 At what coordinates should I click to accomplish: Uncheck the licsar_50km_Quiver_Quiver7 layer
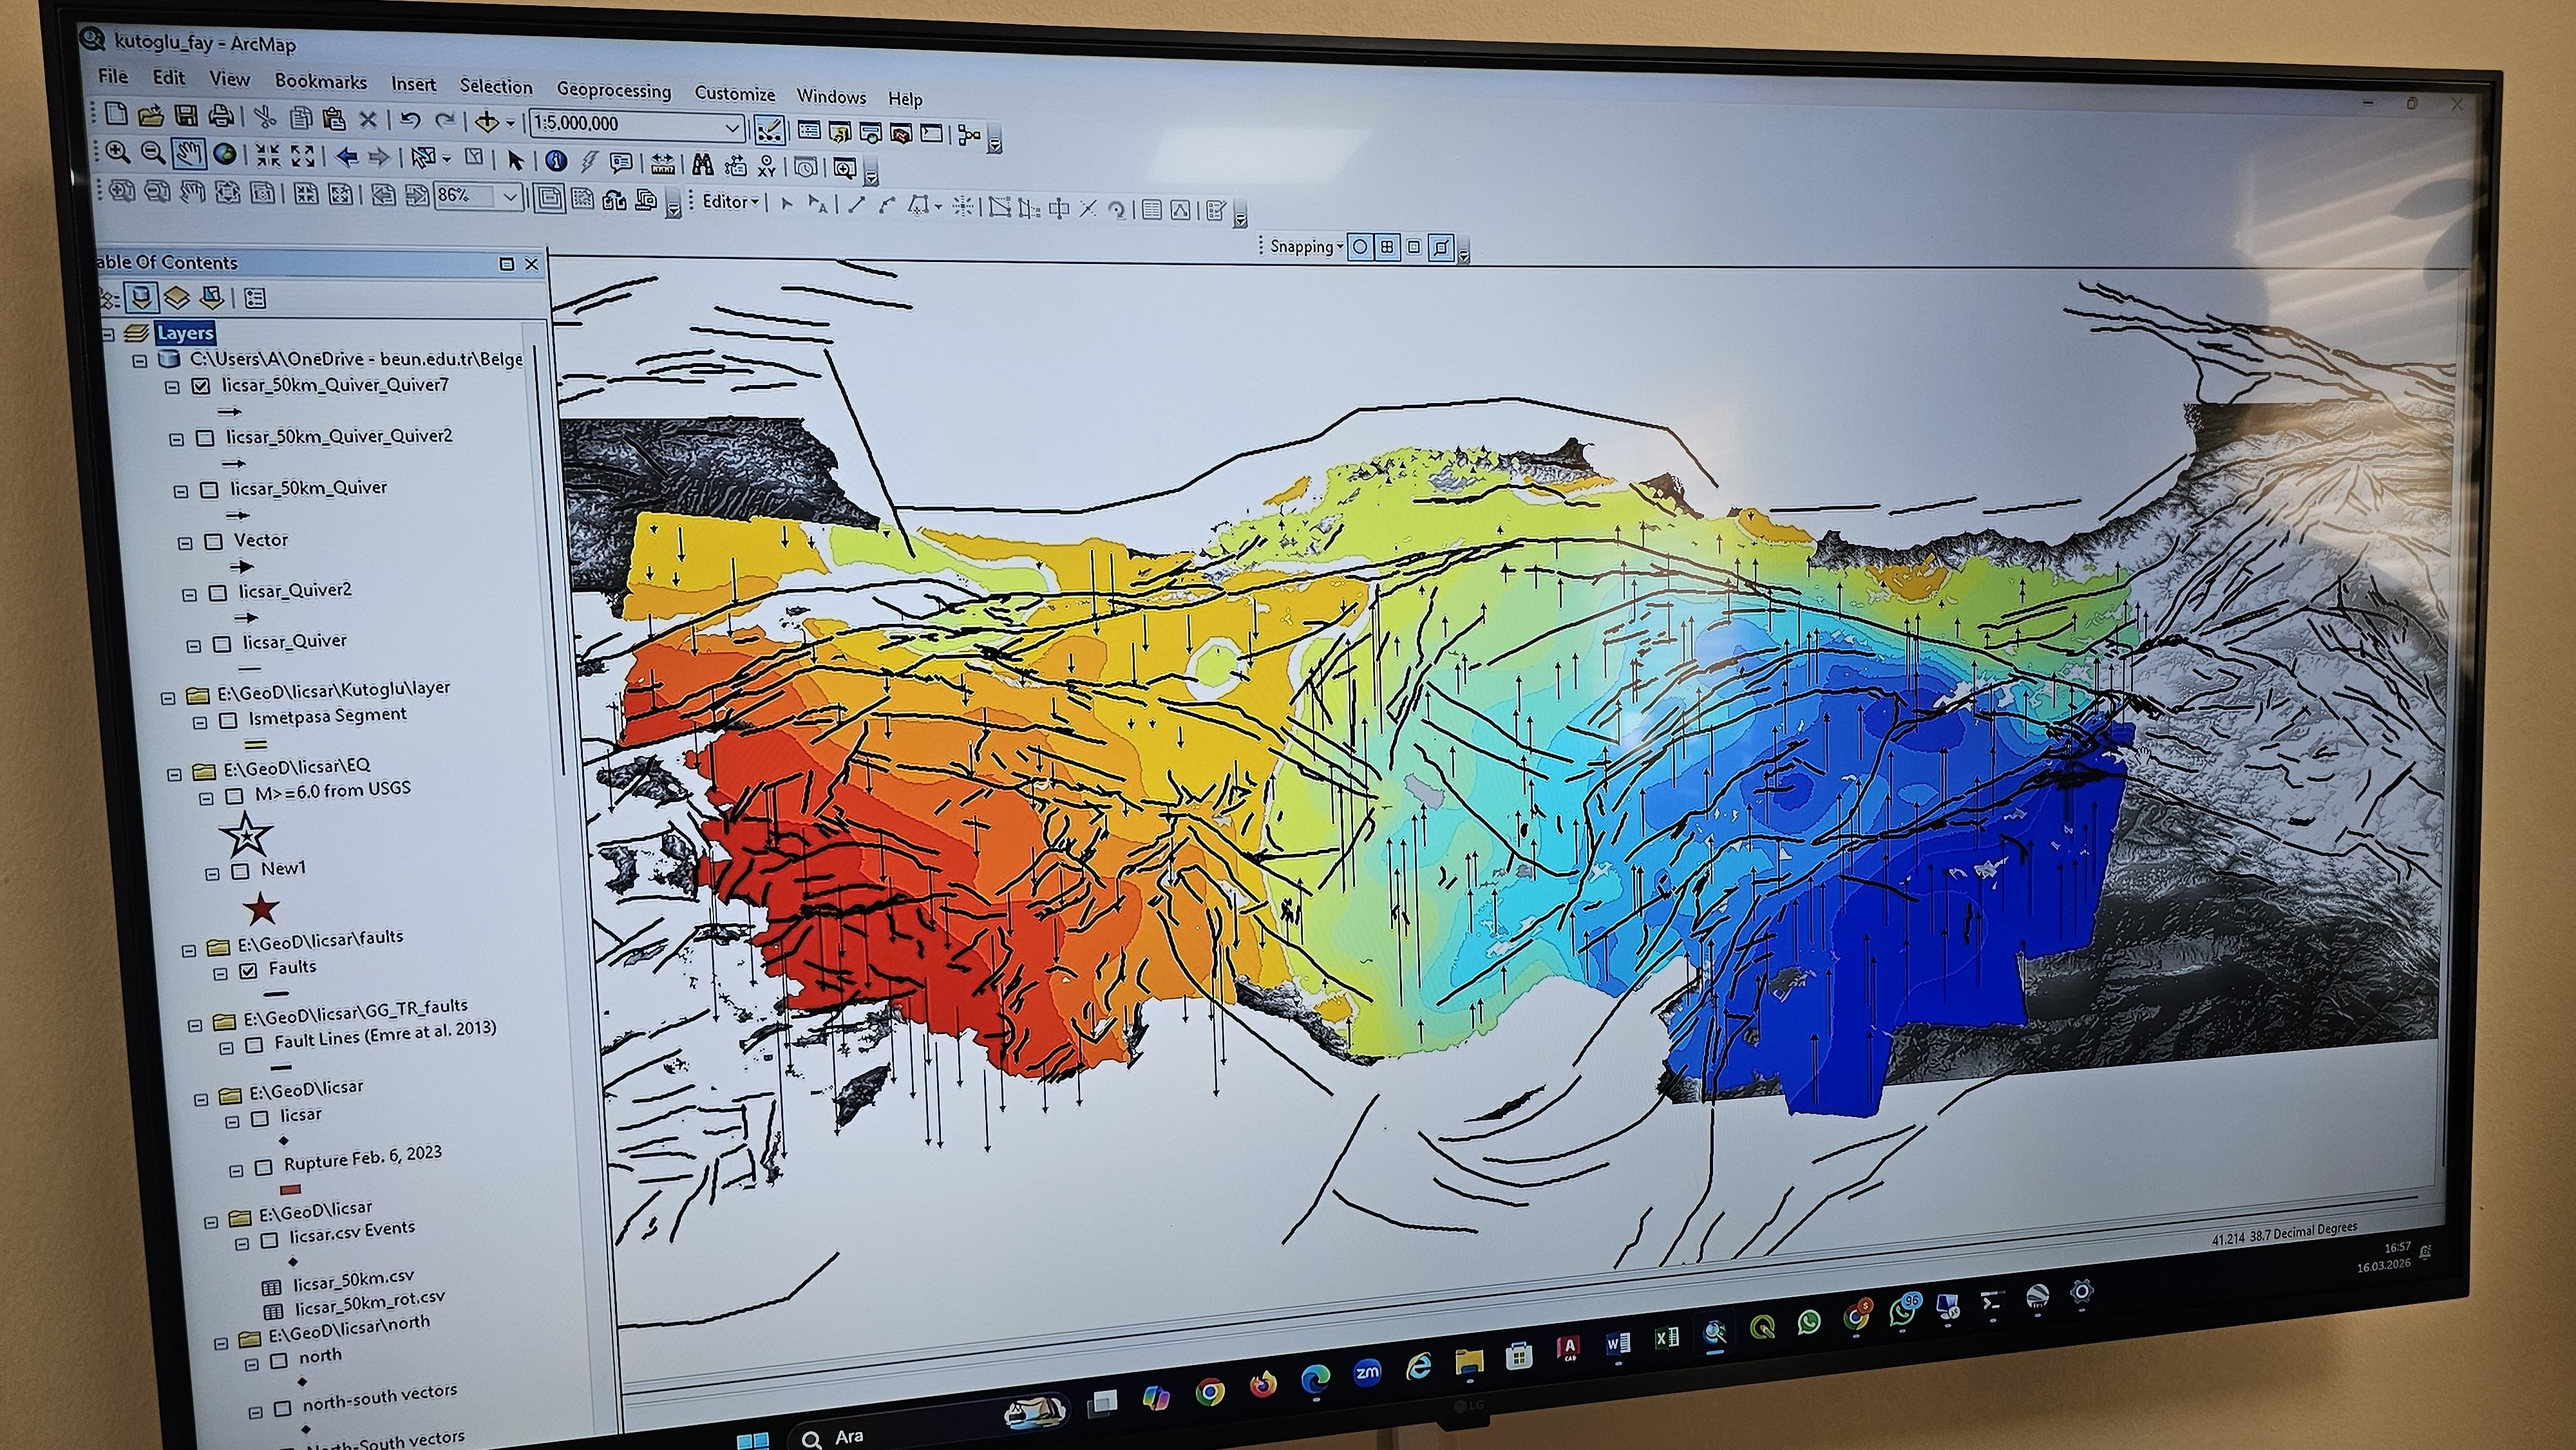201,386
